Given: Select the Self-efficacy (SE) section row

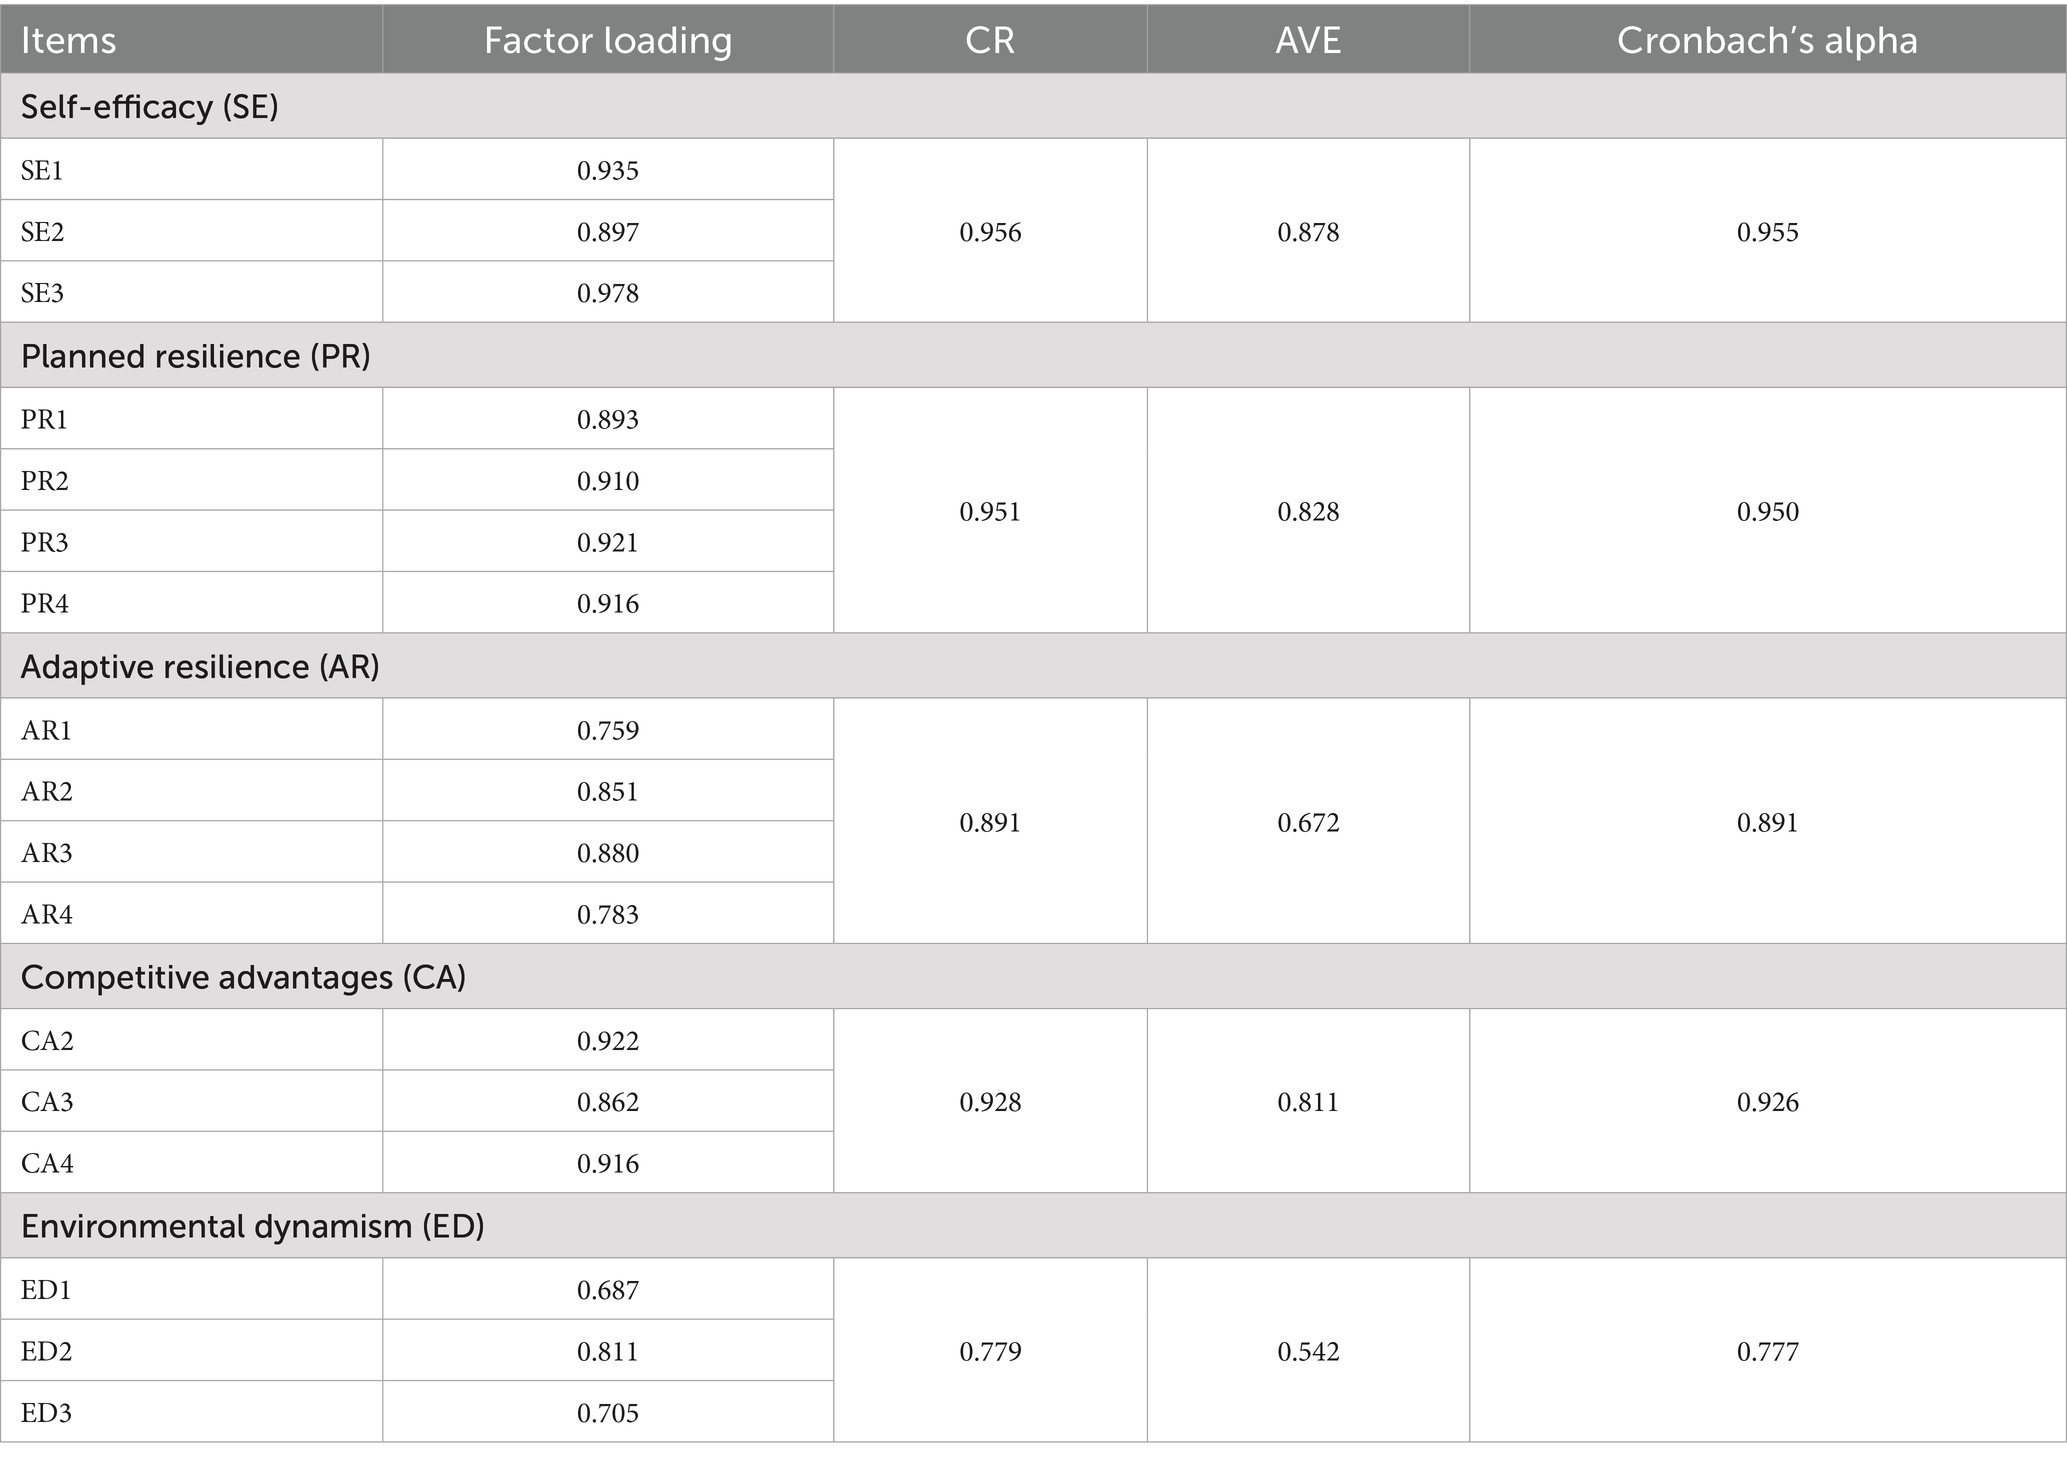Looking at the screenshot, I should click(x=150, y=106).
